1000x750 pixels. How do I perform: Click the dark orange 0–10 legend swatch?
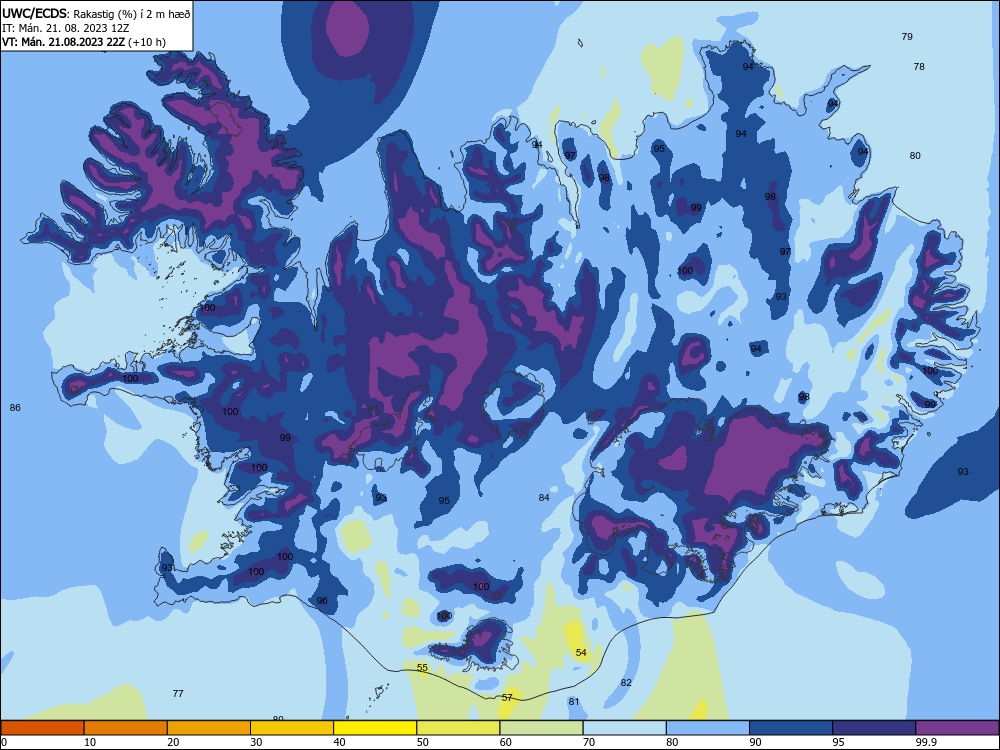point(42,728)
